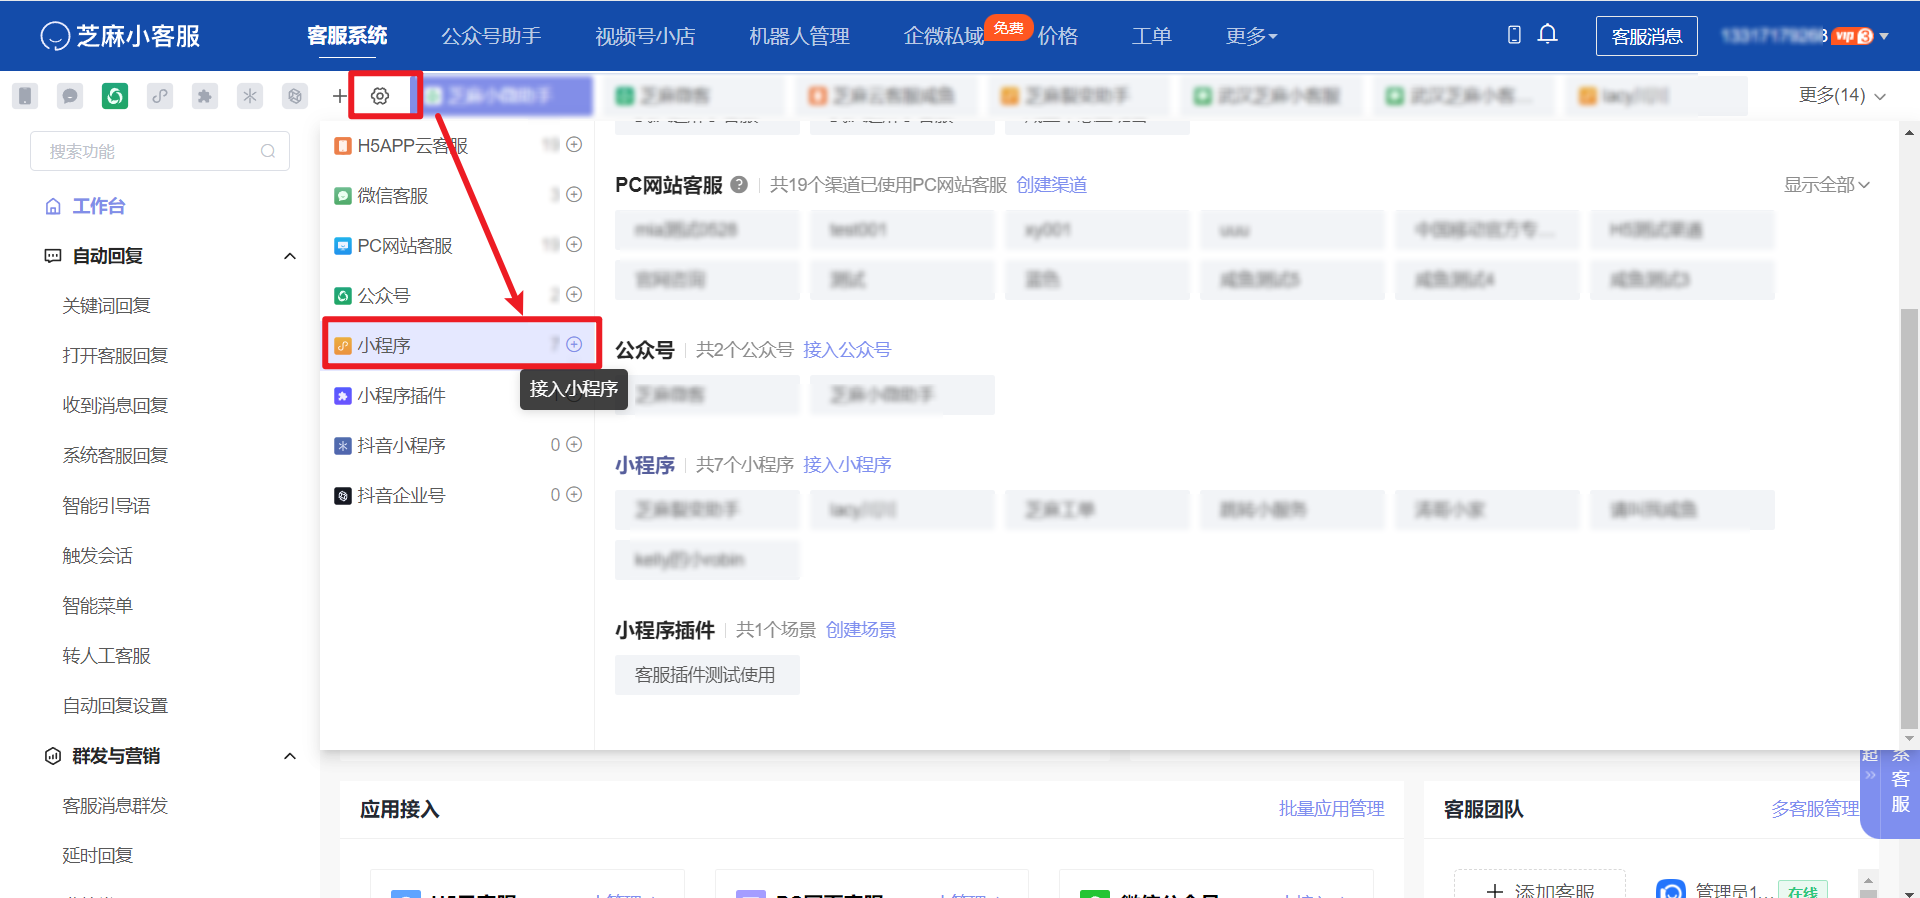
Task: Open the 工单 tab
Action: tap(1151, 36)
